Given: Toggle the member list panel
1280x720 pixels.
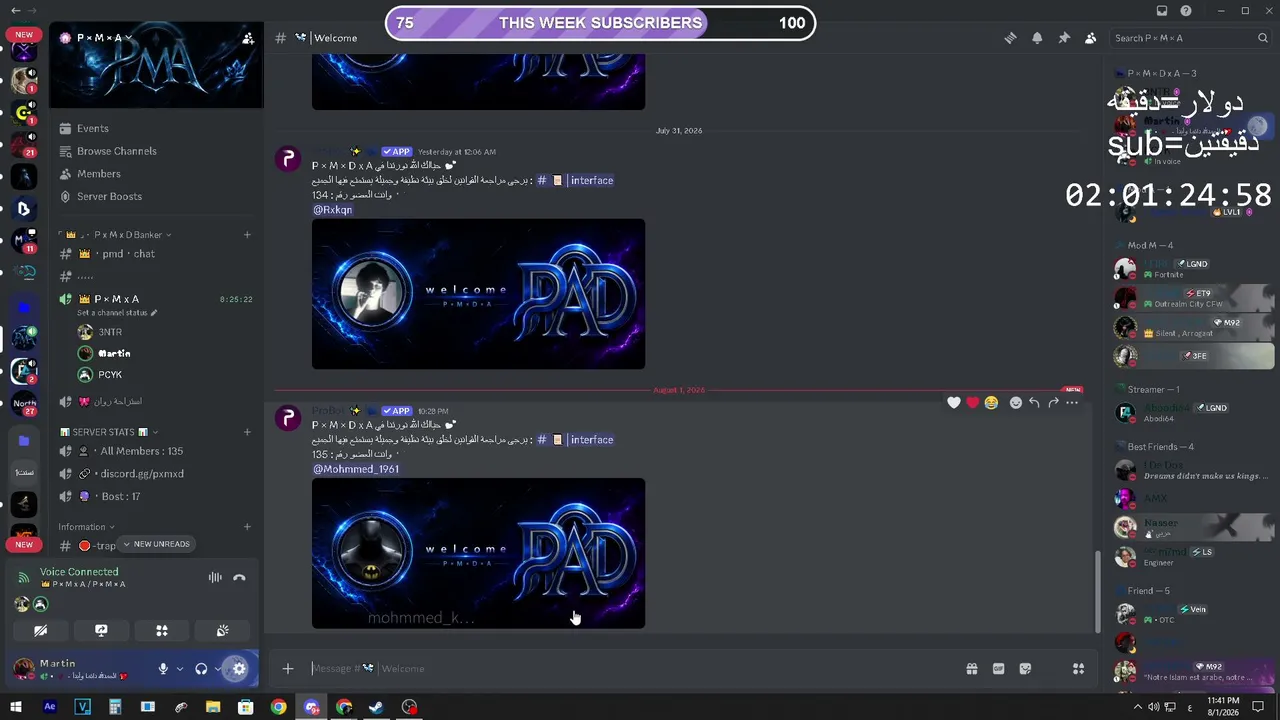Looking at the screenshot, I should click(x=1090, y=38).
